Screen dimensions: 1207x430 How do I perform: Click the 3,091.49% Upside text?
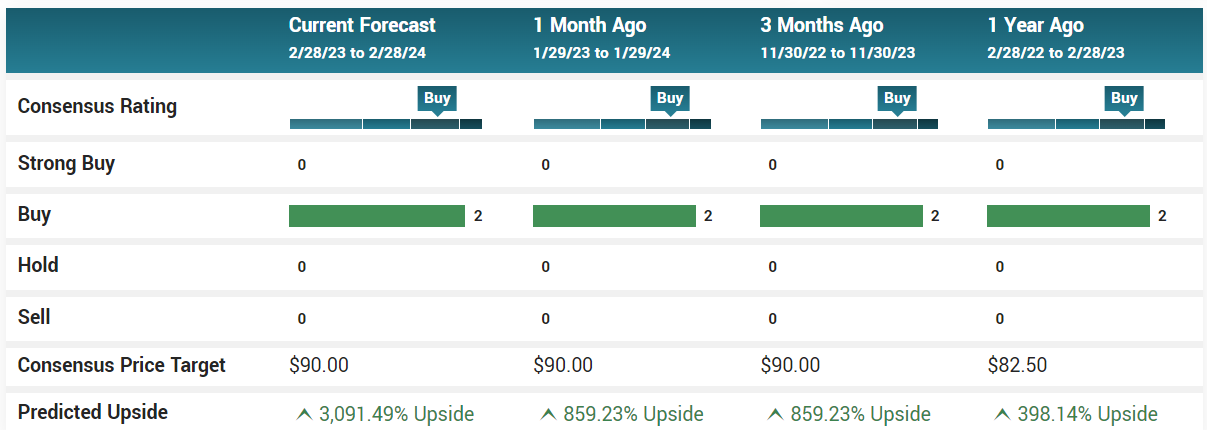coord(396,414)
